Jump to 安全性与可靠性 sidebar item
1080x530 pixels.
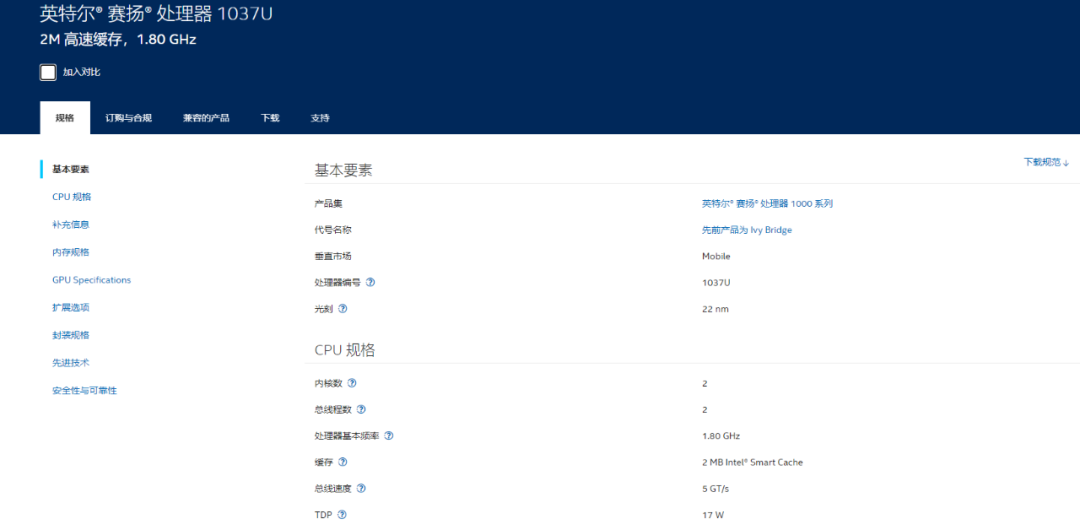[x=84, y=390]
